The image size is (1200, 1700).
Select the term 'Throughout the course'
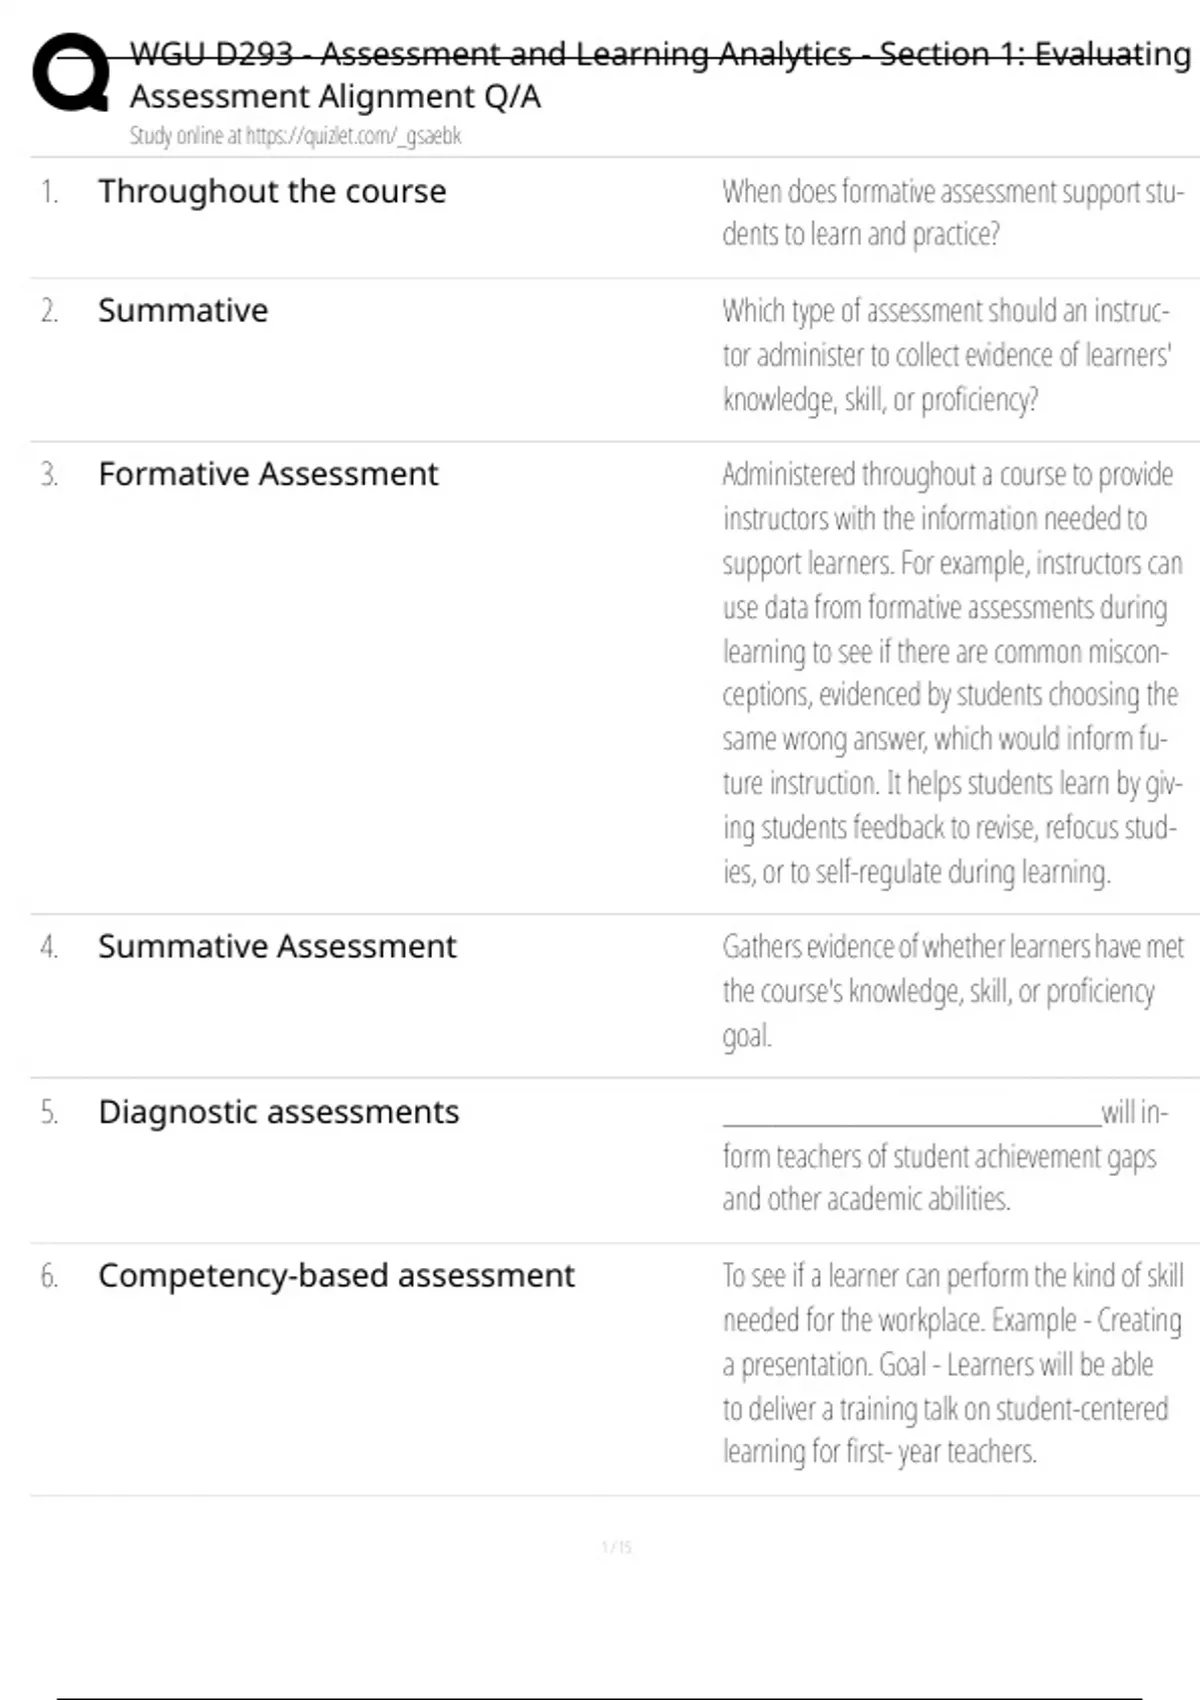(x=272, y=191)
